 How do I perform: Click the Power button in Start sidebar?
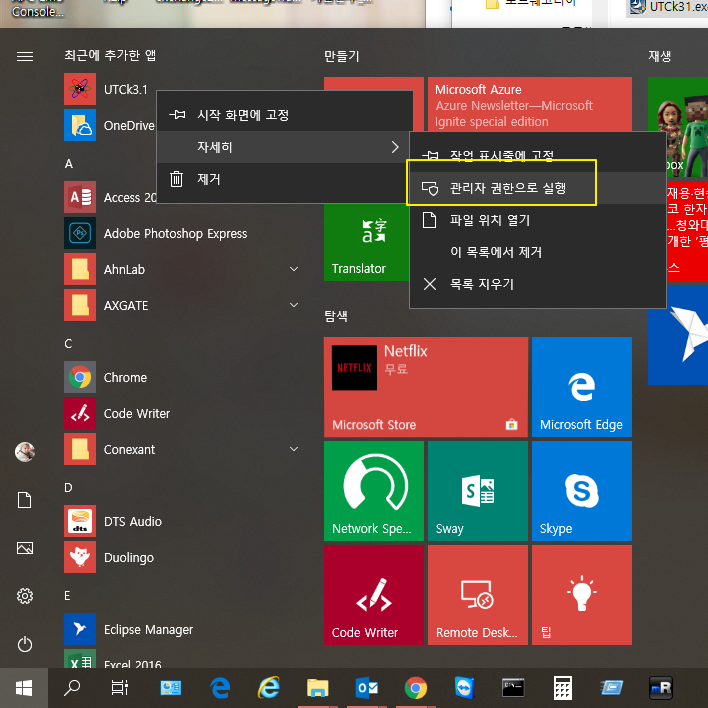(x=25, y=644)
